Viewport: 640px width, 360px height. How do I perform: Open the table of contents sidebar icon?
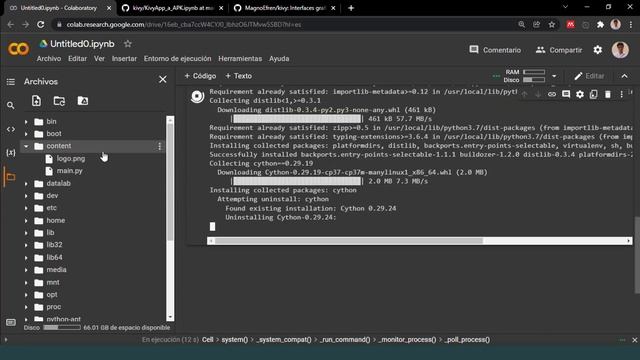click(11, 82)
